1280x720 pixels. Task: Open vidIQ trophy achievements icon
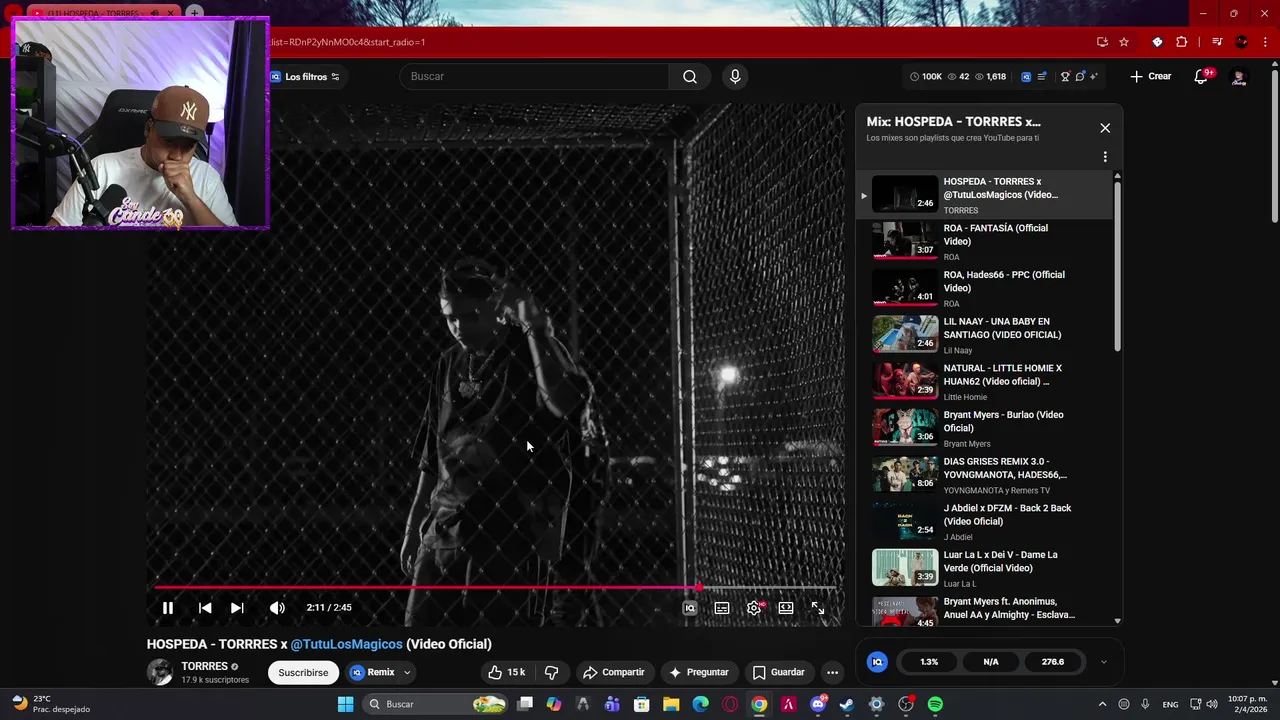[1065, 77]
